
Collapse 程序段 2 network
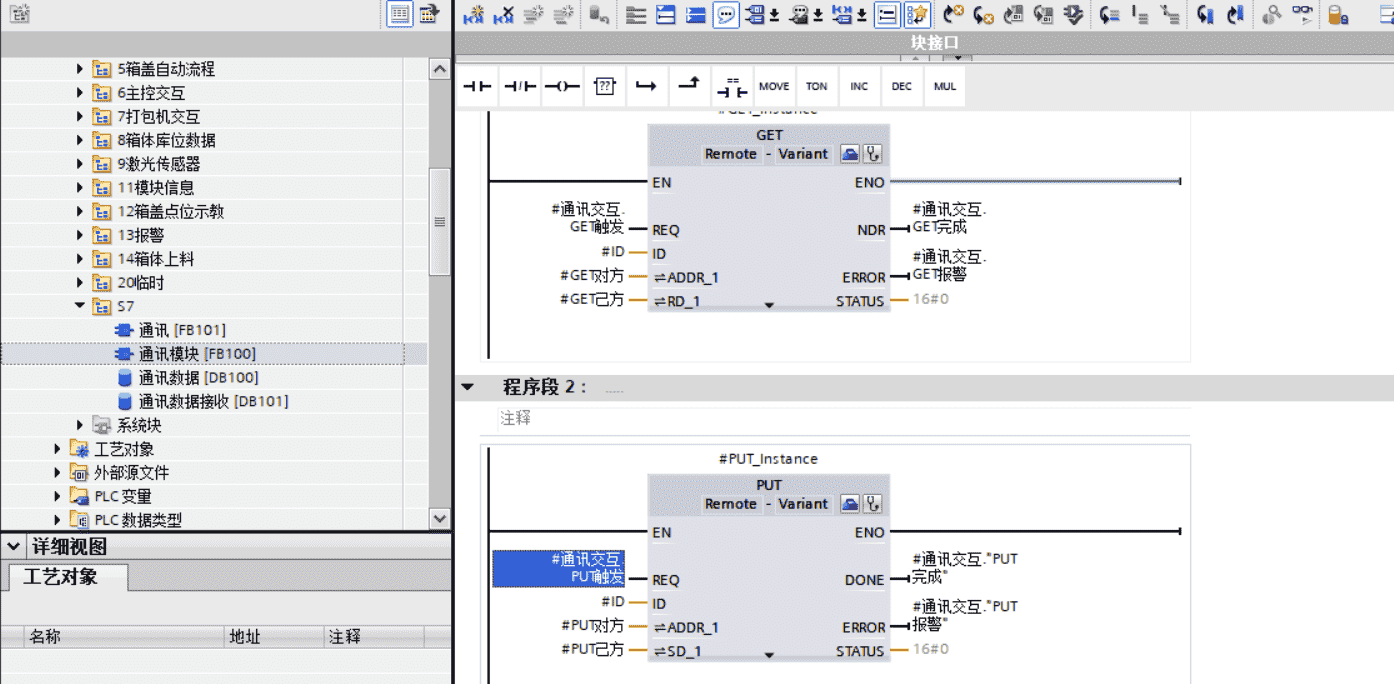467,387
